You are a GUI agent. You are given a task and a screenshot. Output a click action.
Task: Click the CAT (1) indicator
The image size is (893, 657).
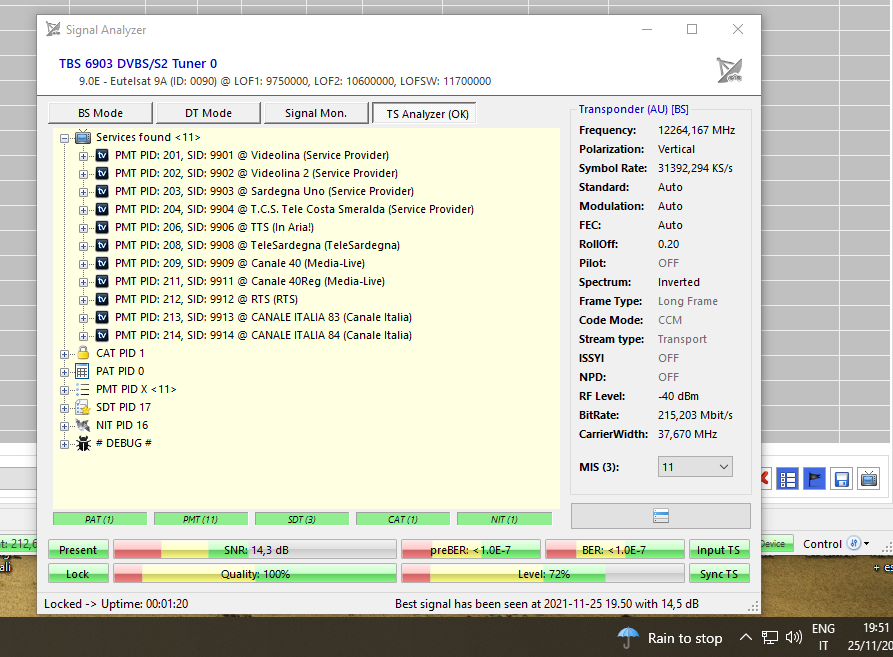(403, 519)
